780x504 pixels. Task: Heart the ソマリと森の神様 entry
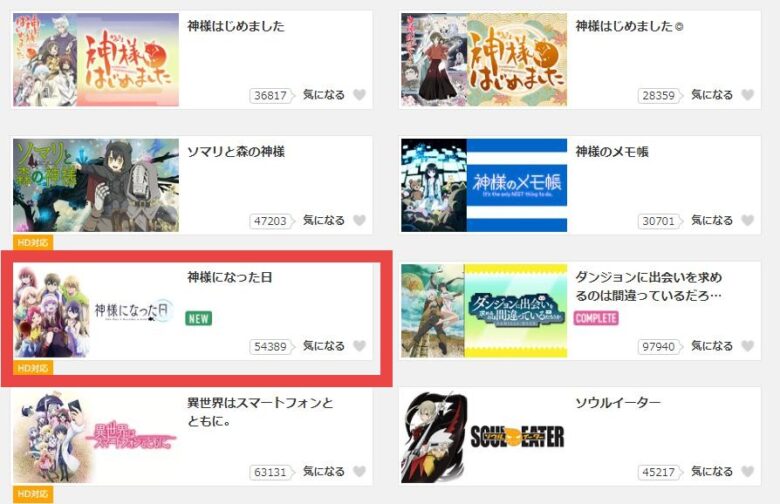coord(359,220)
